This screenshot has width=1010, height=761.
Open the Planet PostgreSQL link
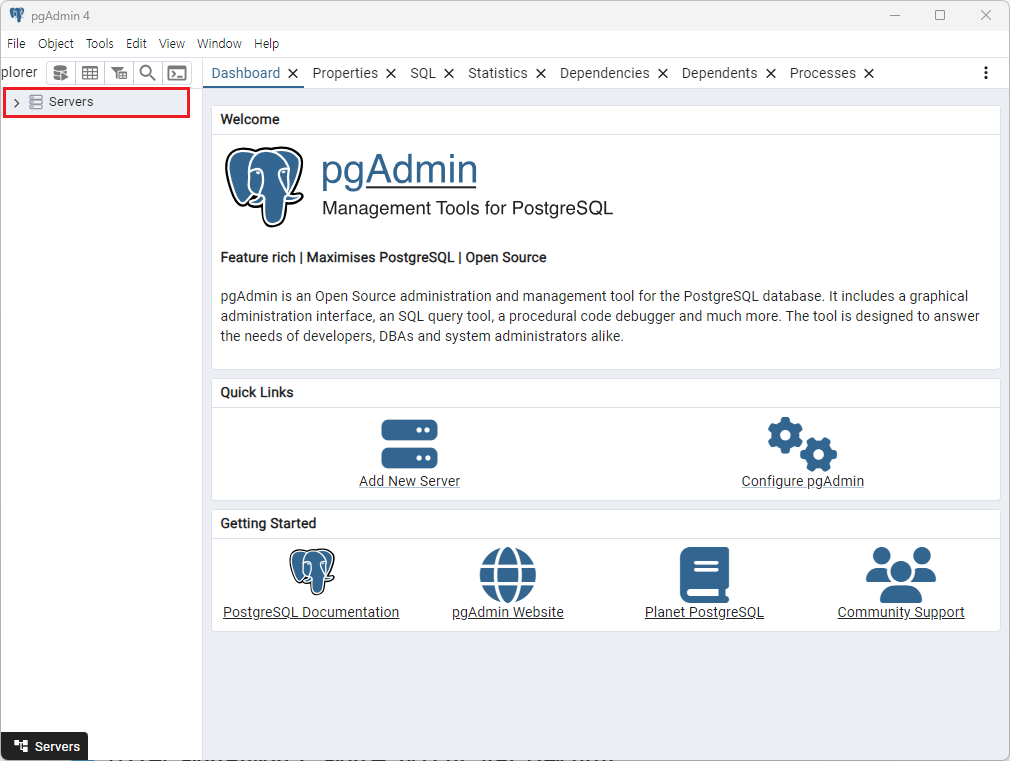click(704, 612)
